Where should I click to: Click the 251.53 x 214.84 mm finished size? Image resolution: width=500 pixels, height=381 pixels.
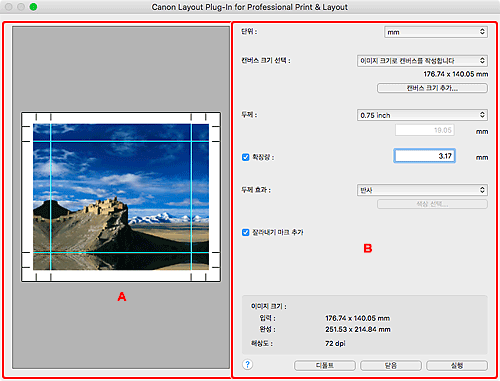point(358,329)
